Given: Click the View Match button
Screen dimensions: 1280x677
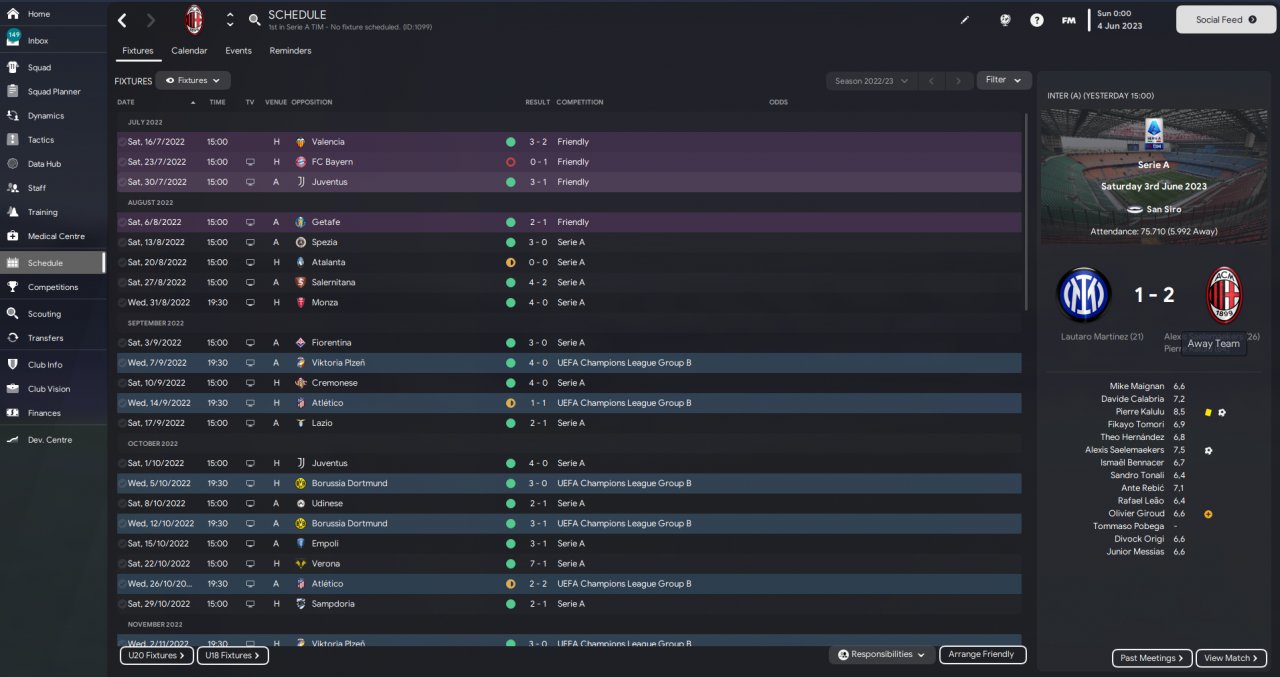Looking at the screenshot, I should pos(1231,658).
